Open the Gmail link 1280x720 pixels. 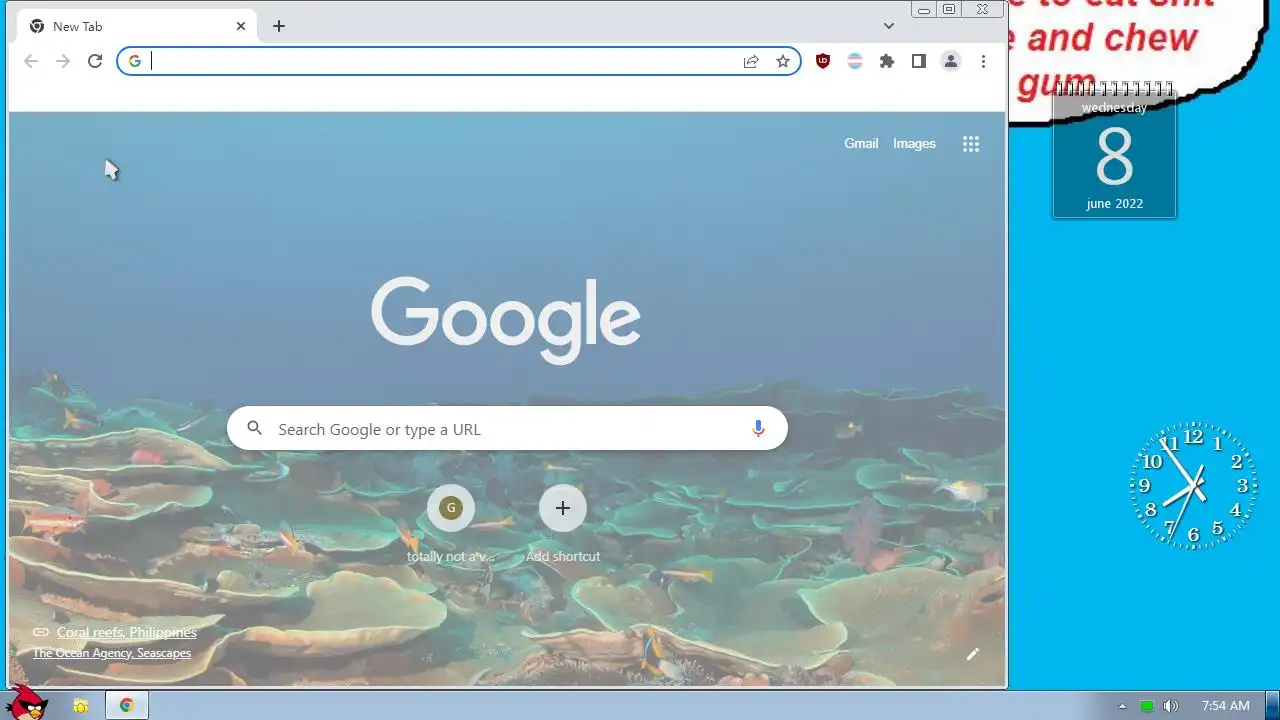(x=861, y=143)
